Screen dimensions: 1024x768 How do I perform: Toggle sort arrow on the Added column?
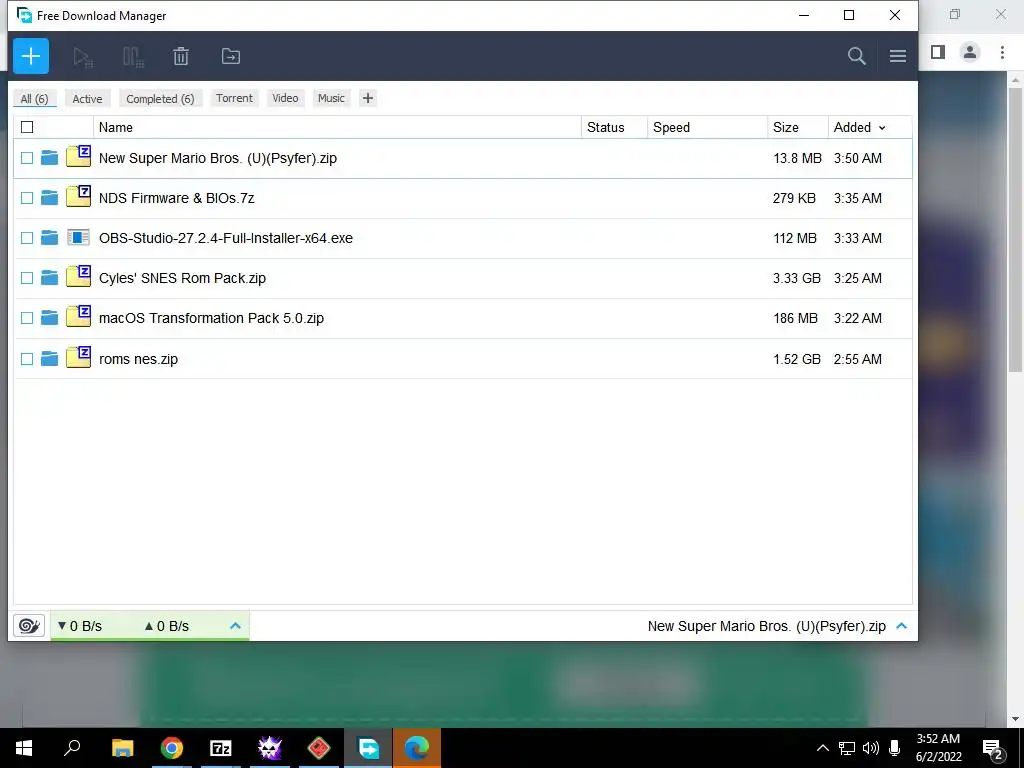tap(882, 128)
